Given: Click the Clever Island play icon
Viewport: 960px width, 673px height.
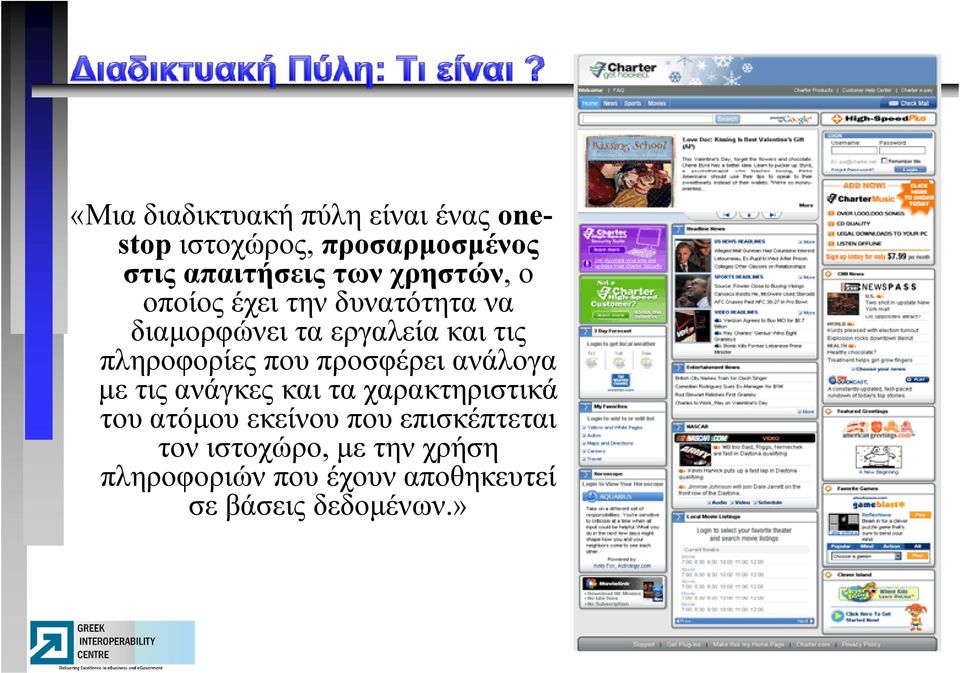Looking at the screenshot, I should click(836, 616).
